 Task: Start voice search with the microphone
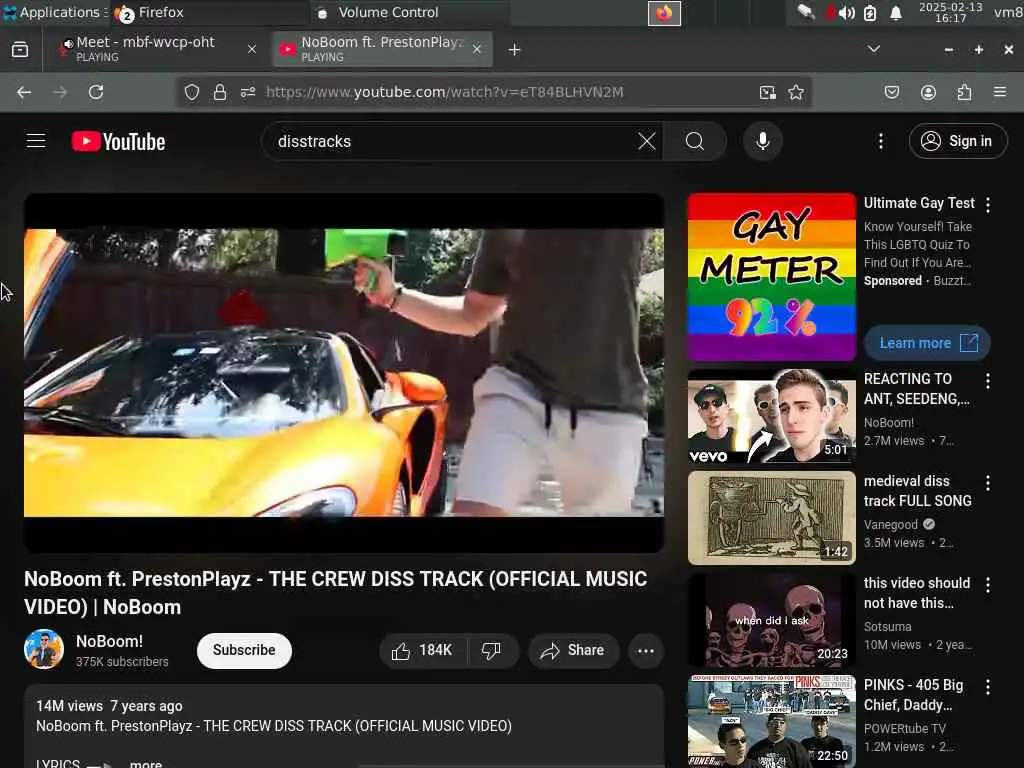tap(762, 141)
